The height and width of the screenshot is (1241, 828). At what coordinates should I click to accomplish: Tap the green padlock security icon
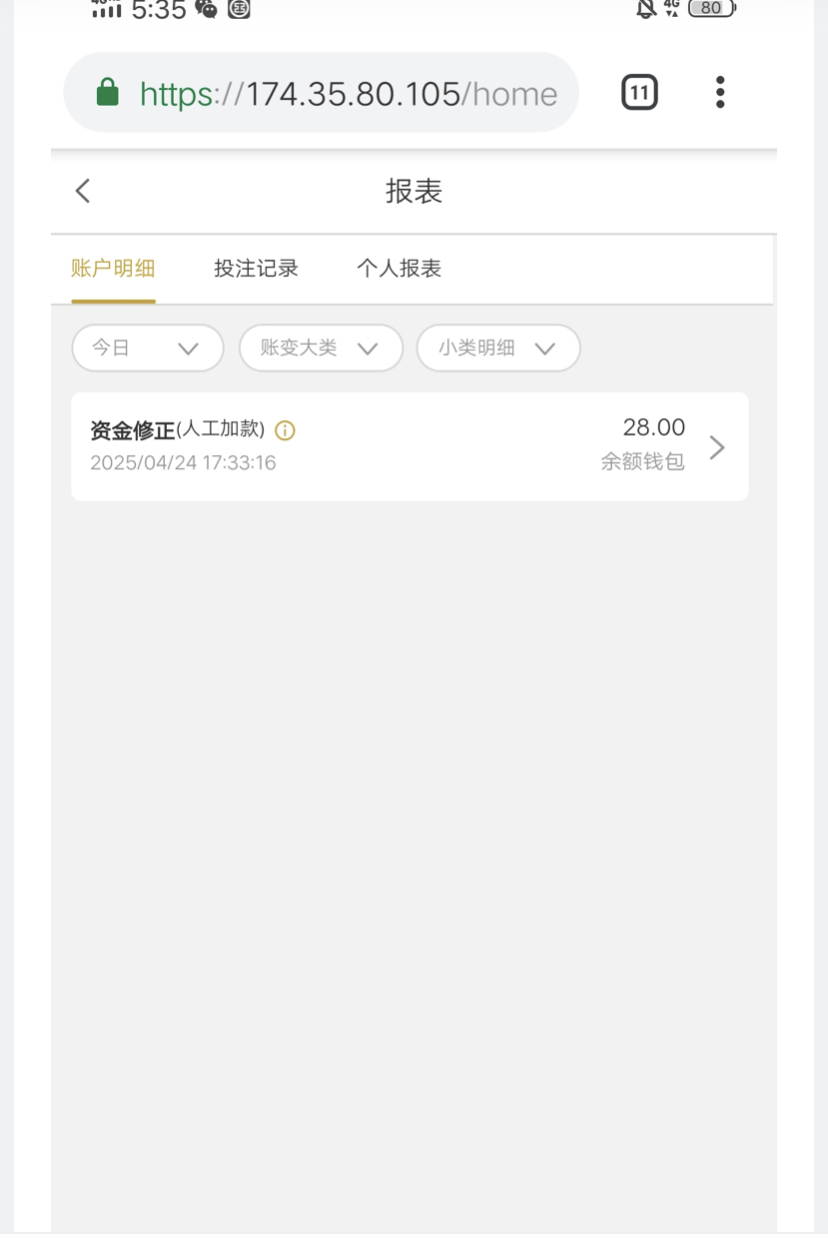tap(107, 93)
